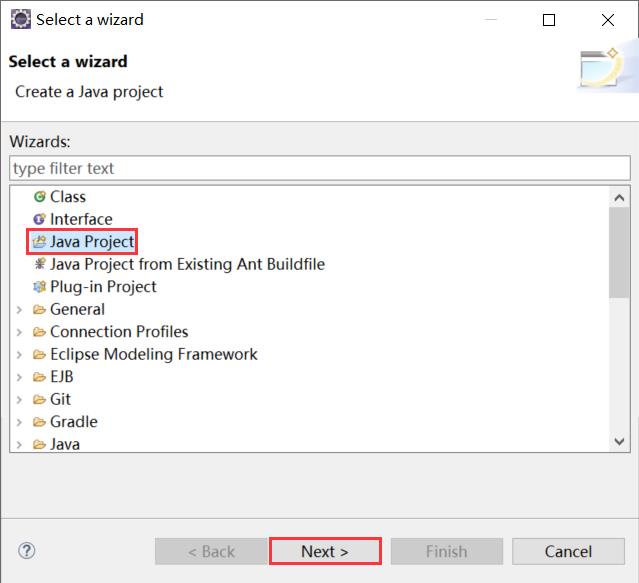The height and width of the screenshot is (583, 639).
Task: Click the Interface wizard icon
Action: tap(40, 220)
